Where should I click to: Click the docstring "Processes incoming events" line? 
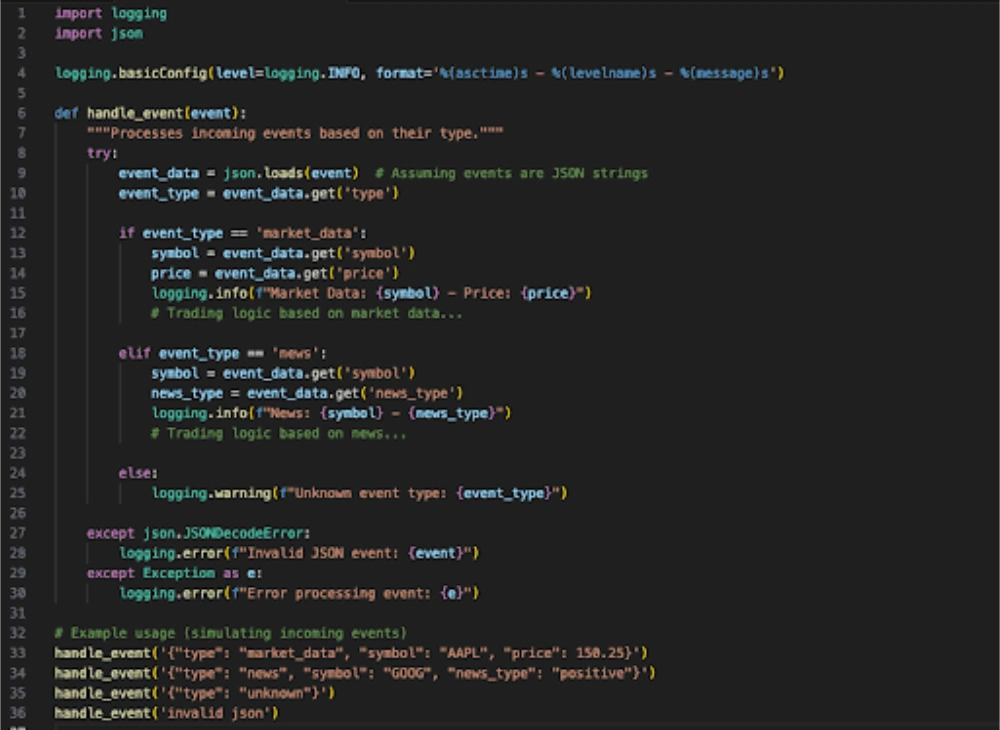click(295, 133)
